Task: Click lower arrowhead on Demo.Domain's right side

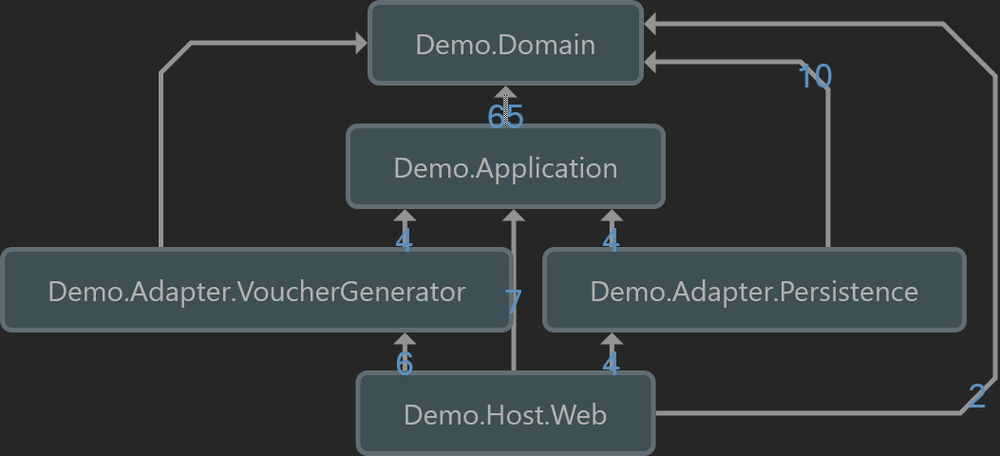Action: (651, 62)
